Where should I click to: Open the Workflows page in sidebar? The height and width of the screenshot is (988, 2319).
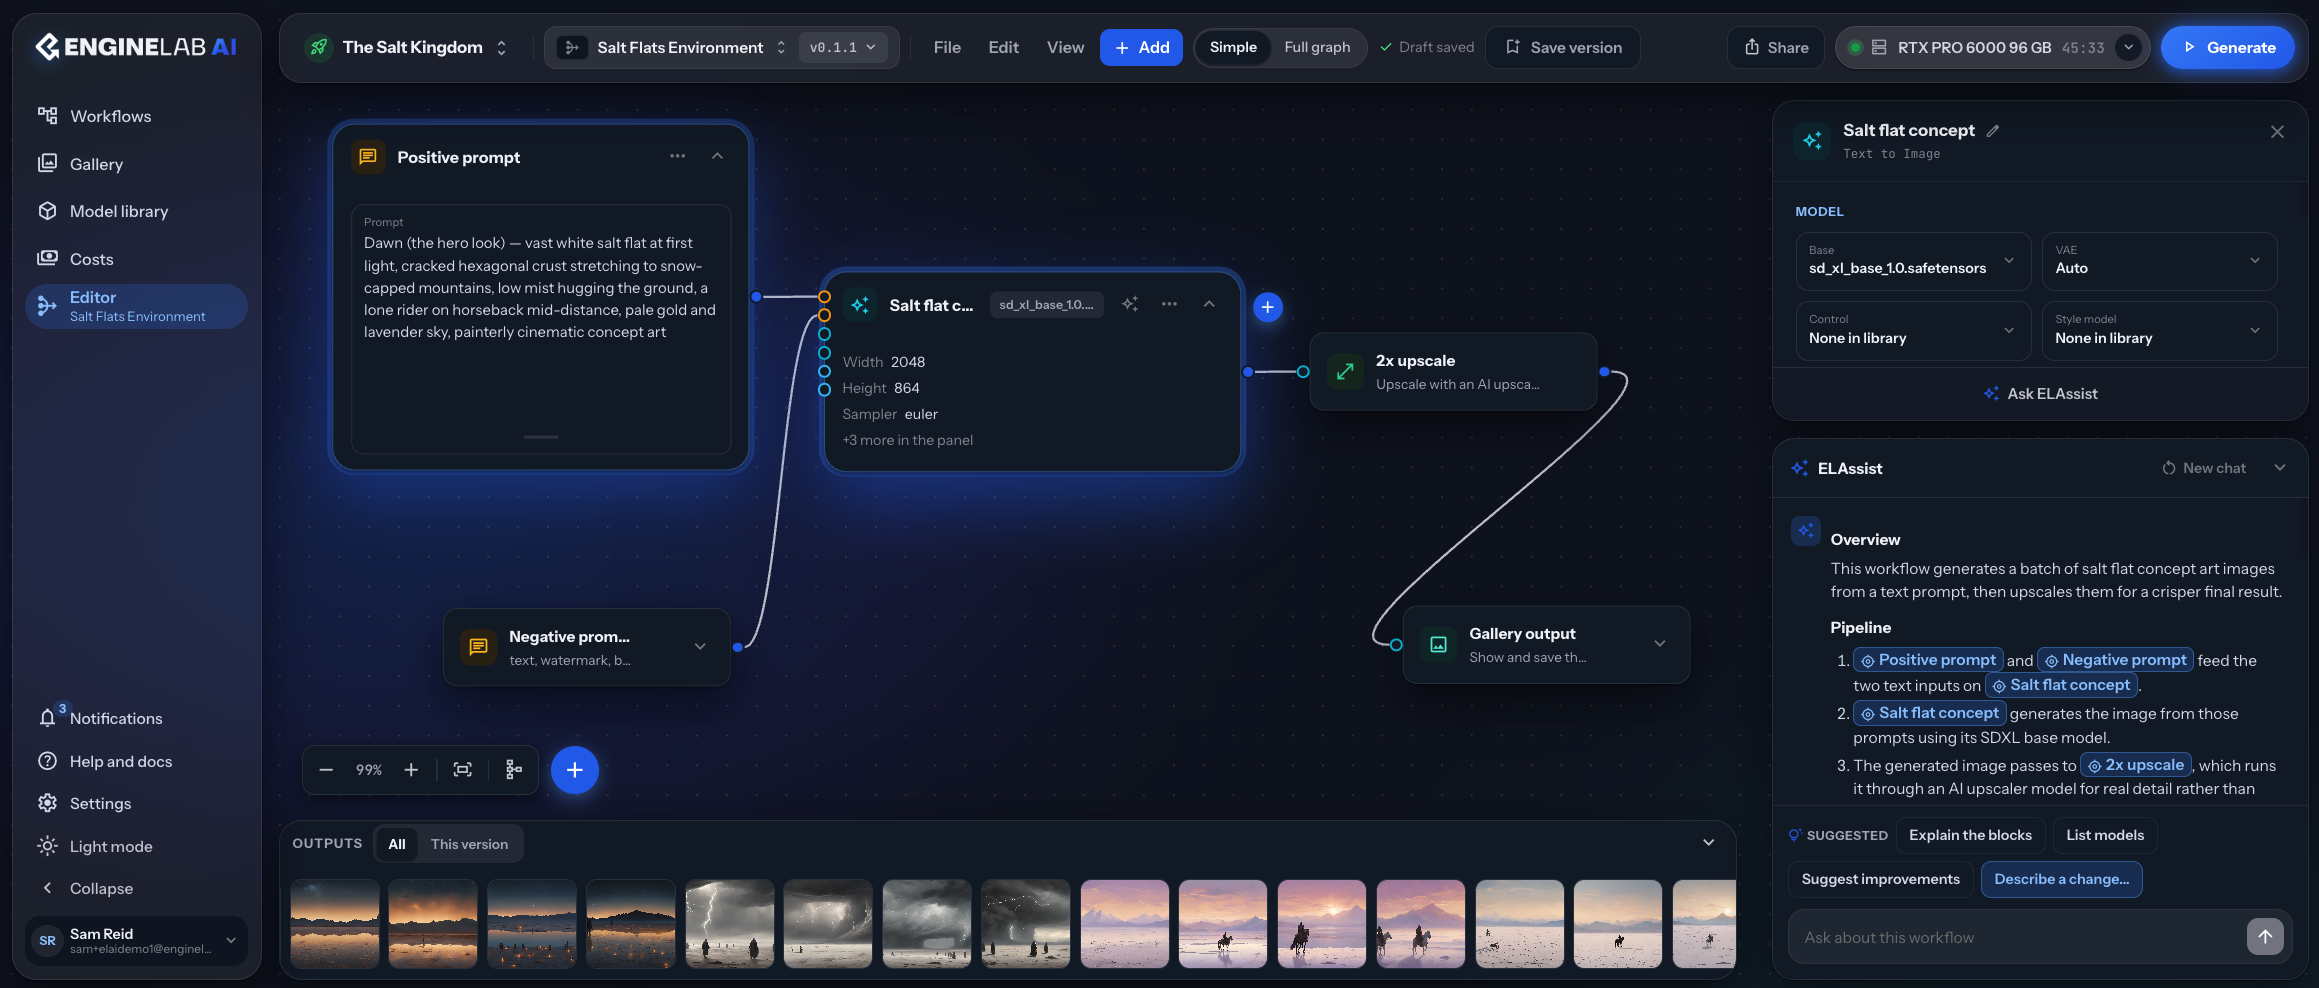(x=136, y=116)
